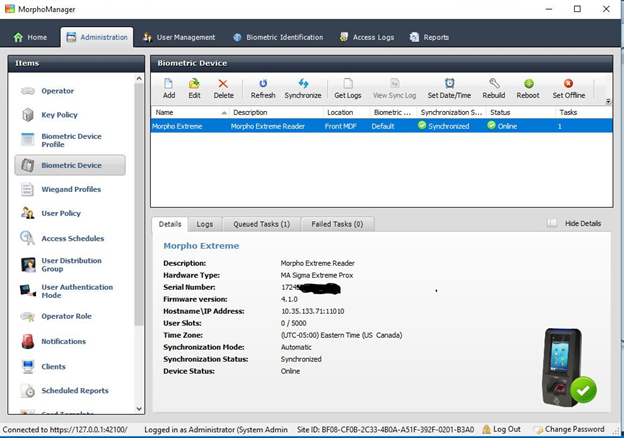Open the Access Logs tab
The width and height of the screenshot is (624, 438).
(367, 37)
